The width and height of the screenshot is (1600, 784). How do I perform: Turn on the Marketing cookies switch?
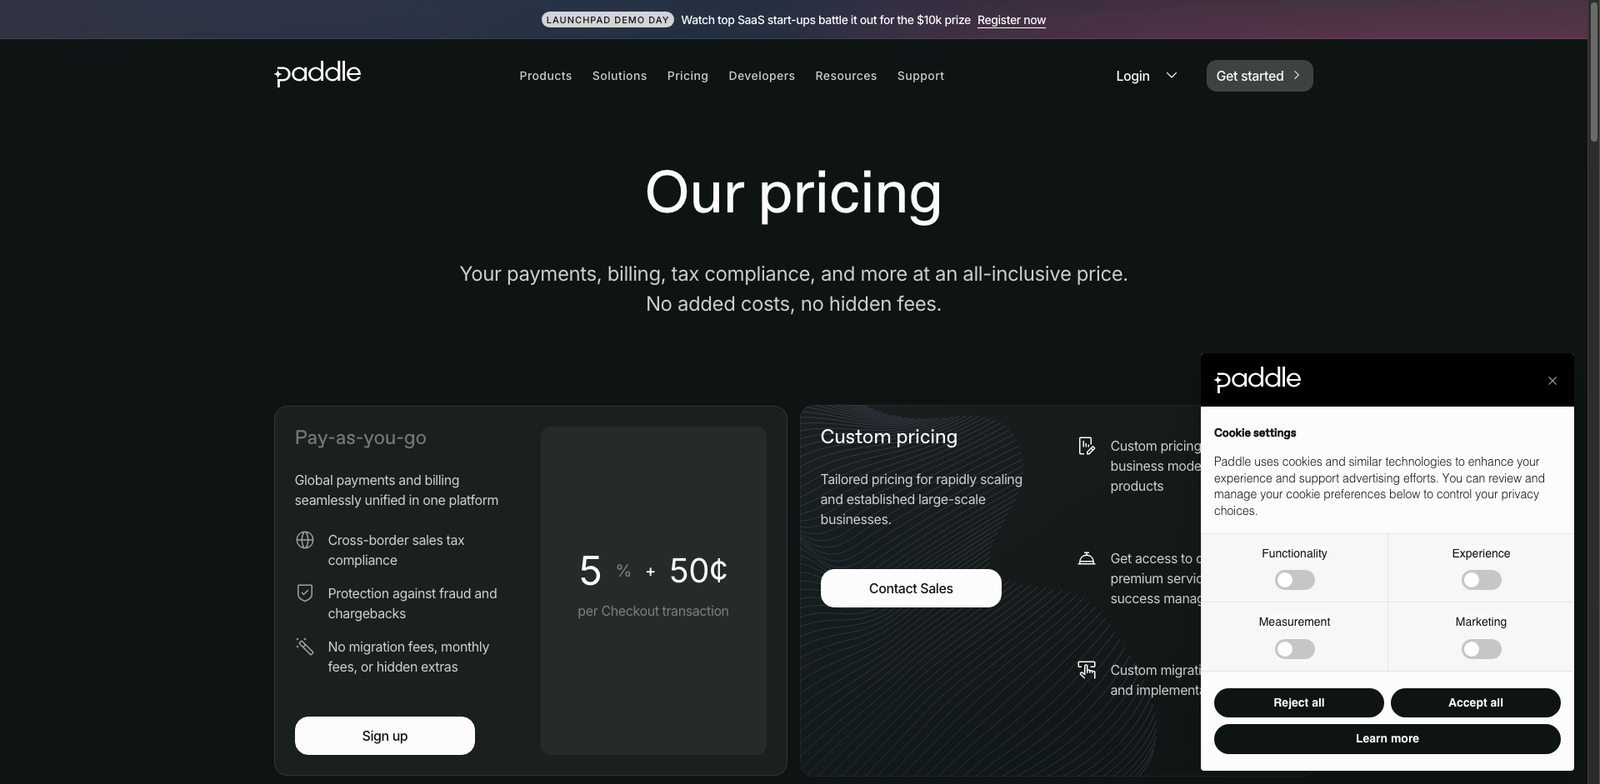1481,648
